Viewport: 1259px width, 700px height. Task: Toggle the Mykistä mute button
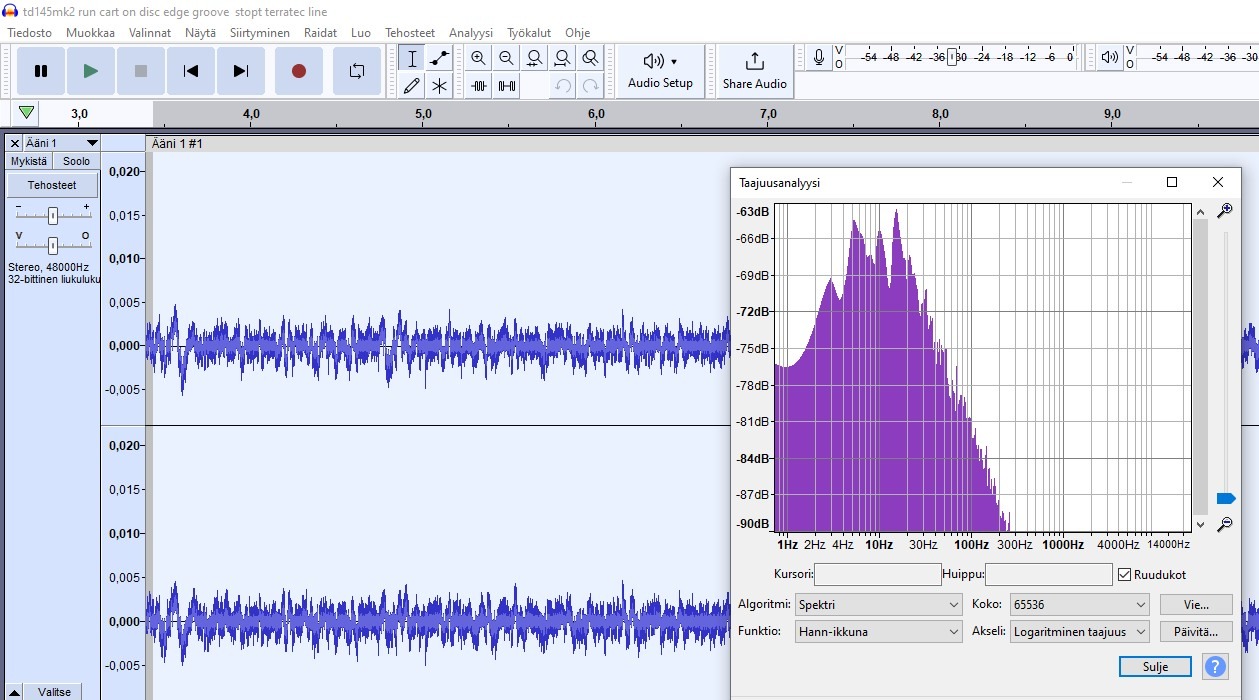pyautogui.click(x=29, y=161)
